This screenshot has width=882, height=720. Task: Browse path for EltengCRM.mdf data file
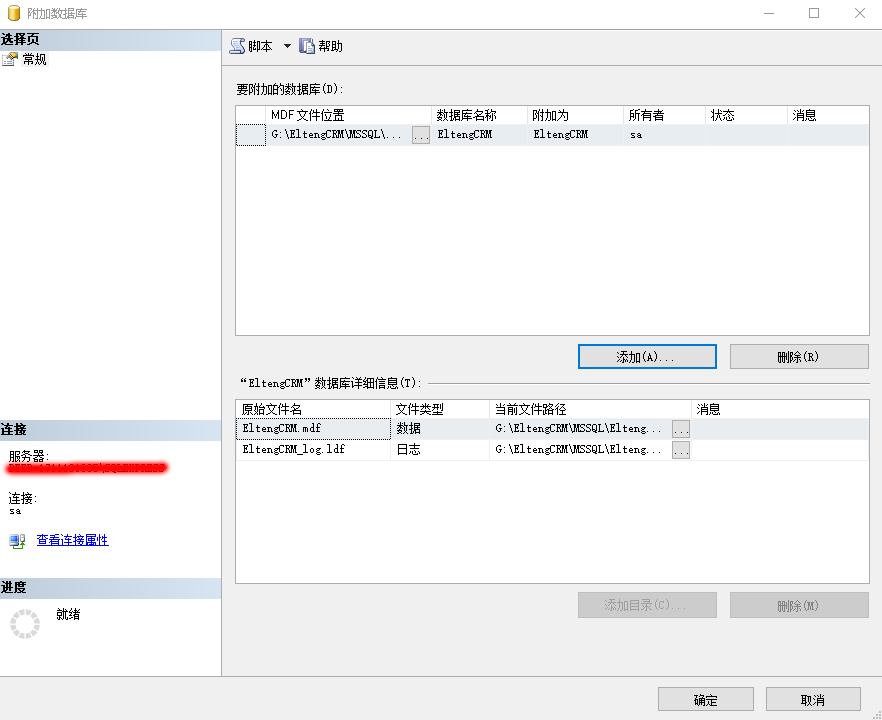coord(681,429)
